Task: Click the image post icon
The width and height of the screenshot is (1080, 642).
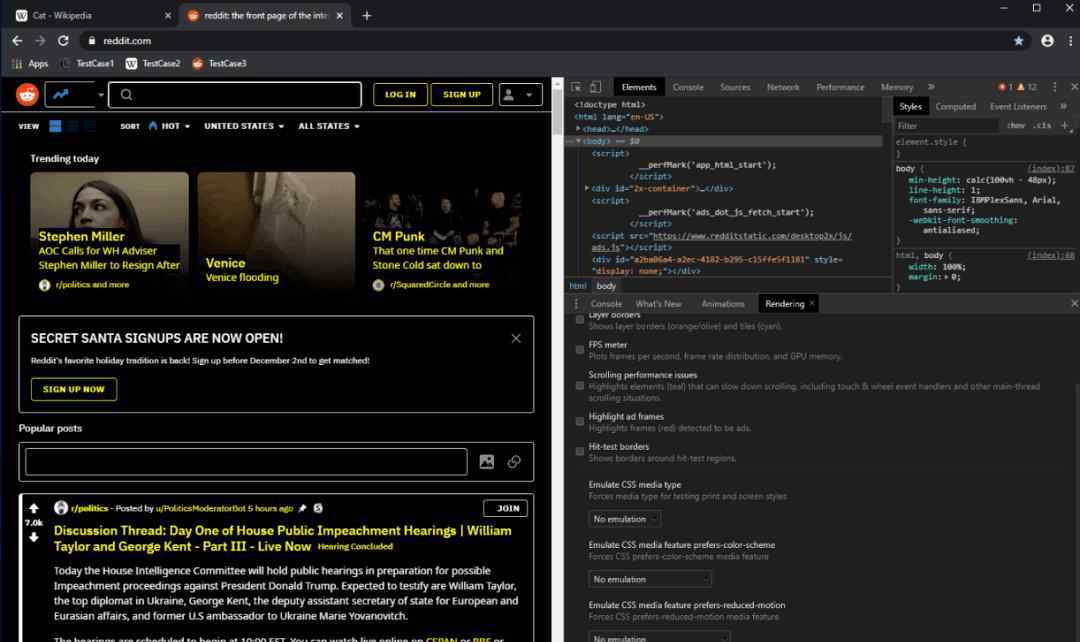Action: click(x=487, y=462)
